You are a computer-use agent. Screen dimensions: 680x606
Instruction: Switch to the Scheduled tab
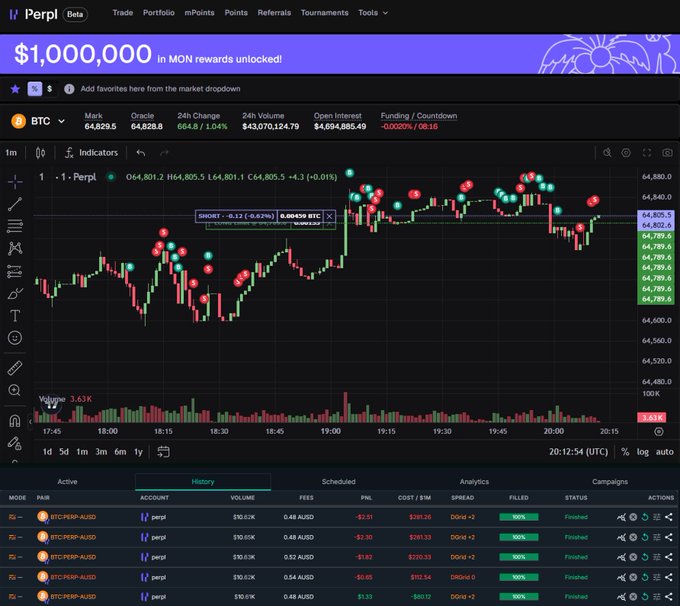pos(339,482)
